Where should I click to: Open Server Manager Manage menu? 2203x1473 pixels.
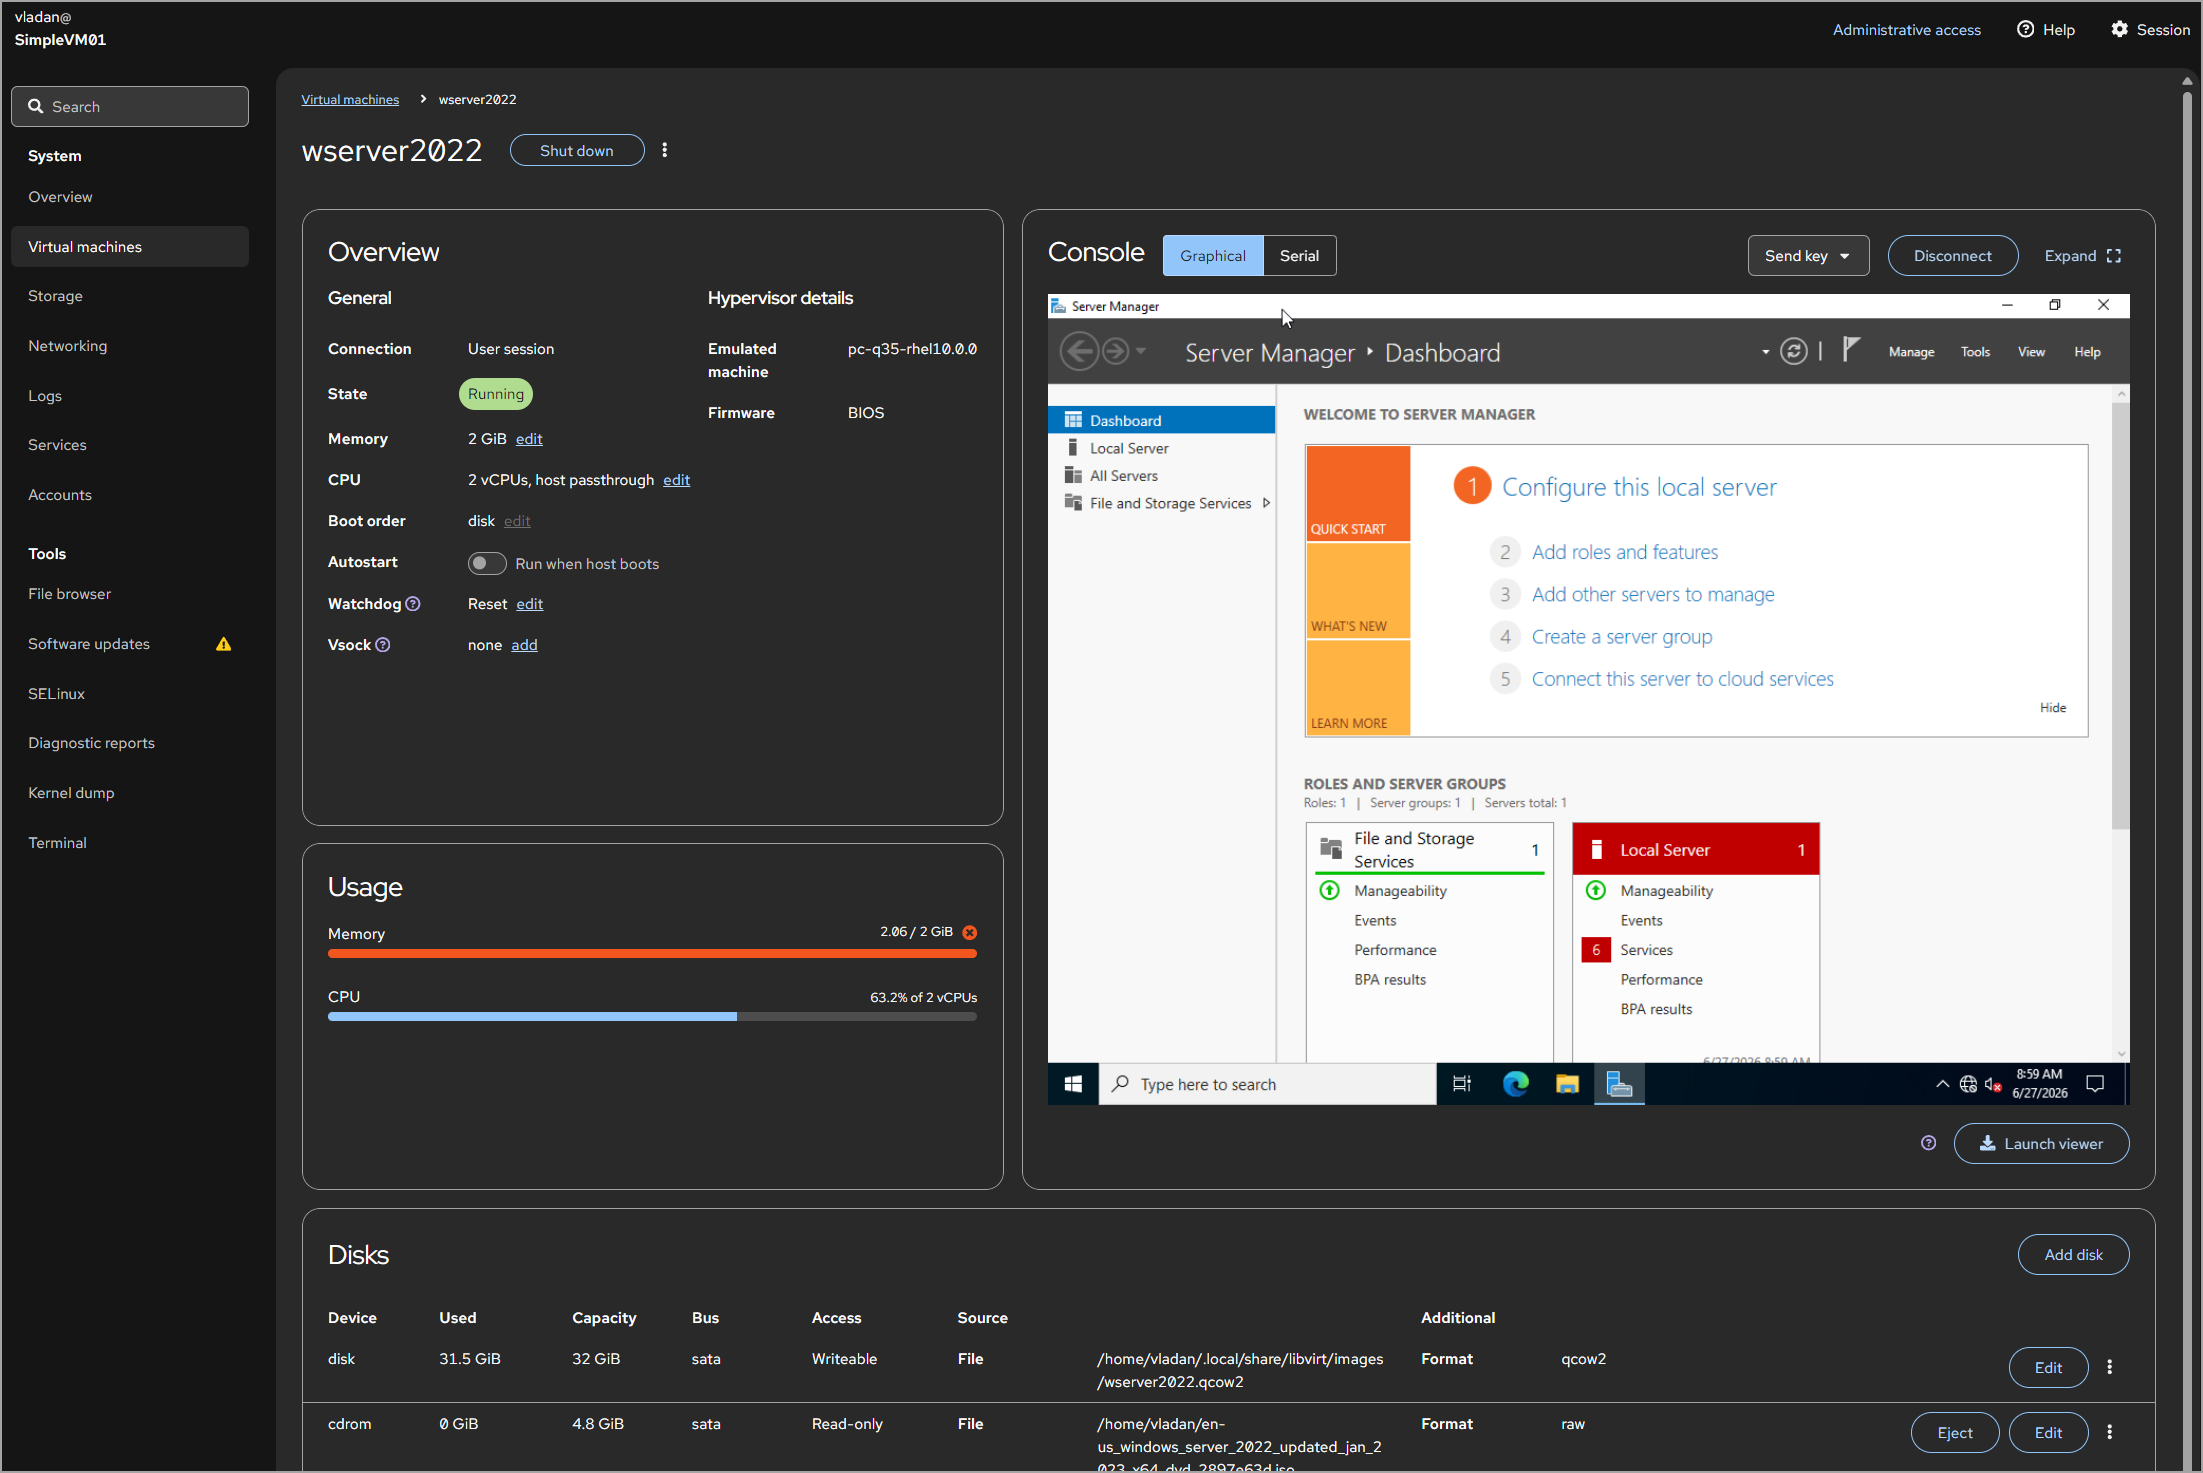[1911, 352]
